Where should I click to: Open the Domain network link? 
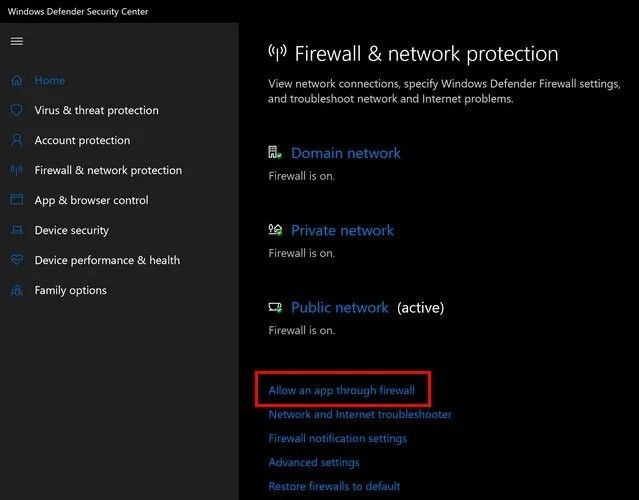pyautogui.click(x=346, y=153)
